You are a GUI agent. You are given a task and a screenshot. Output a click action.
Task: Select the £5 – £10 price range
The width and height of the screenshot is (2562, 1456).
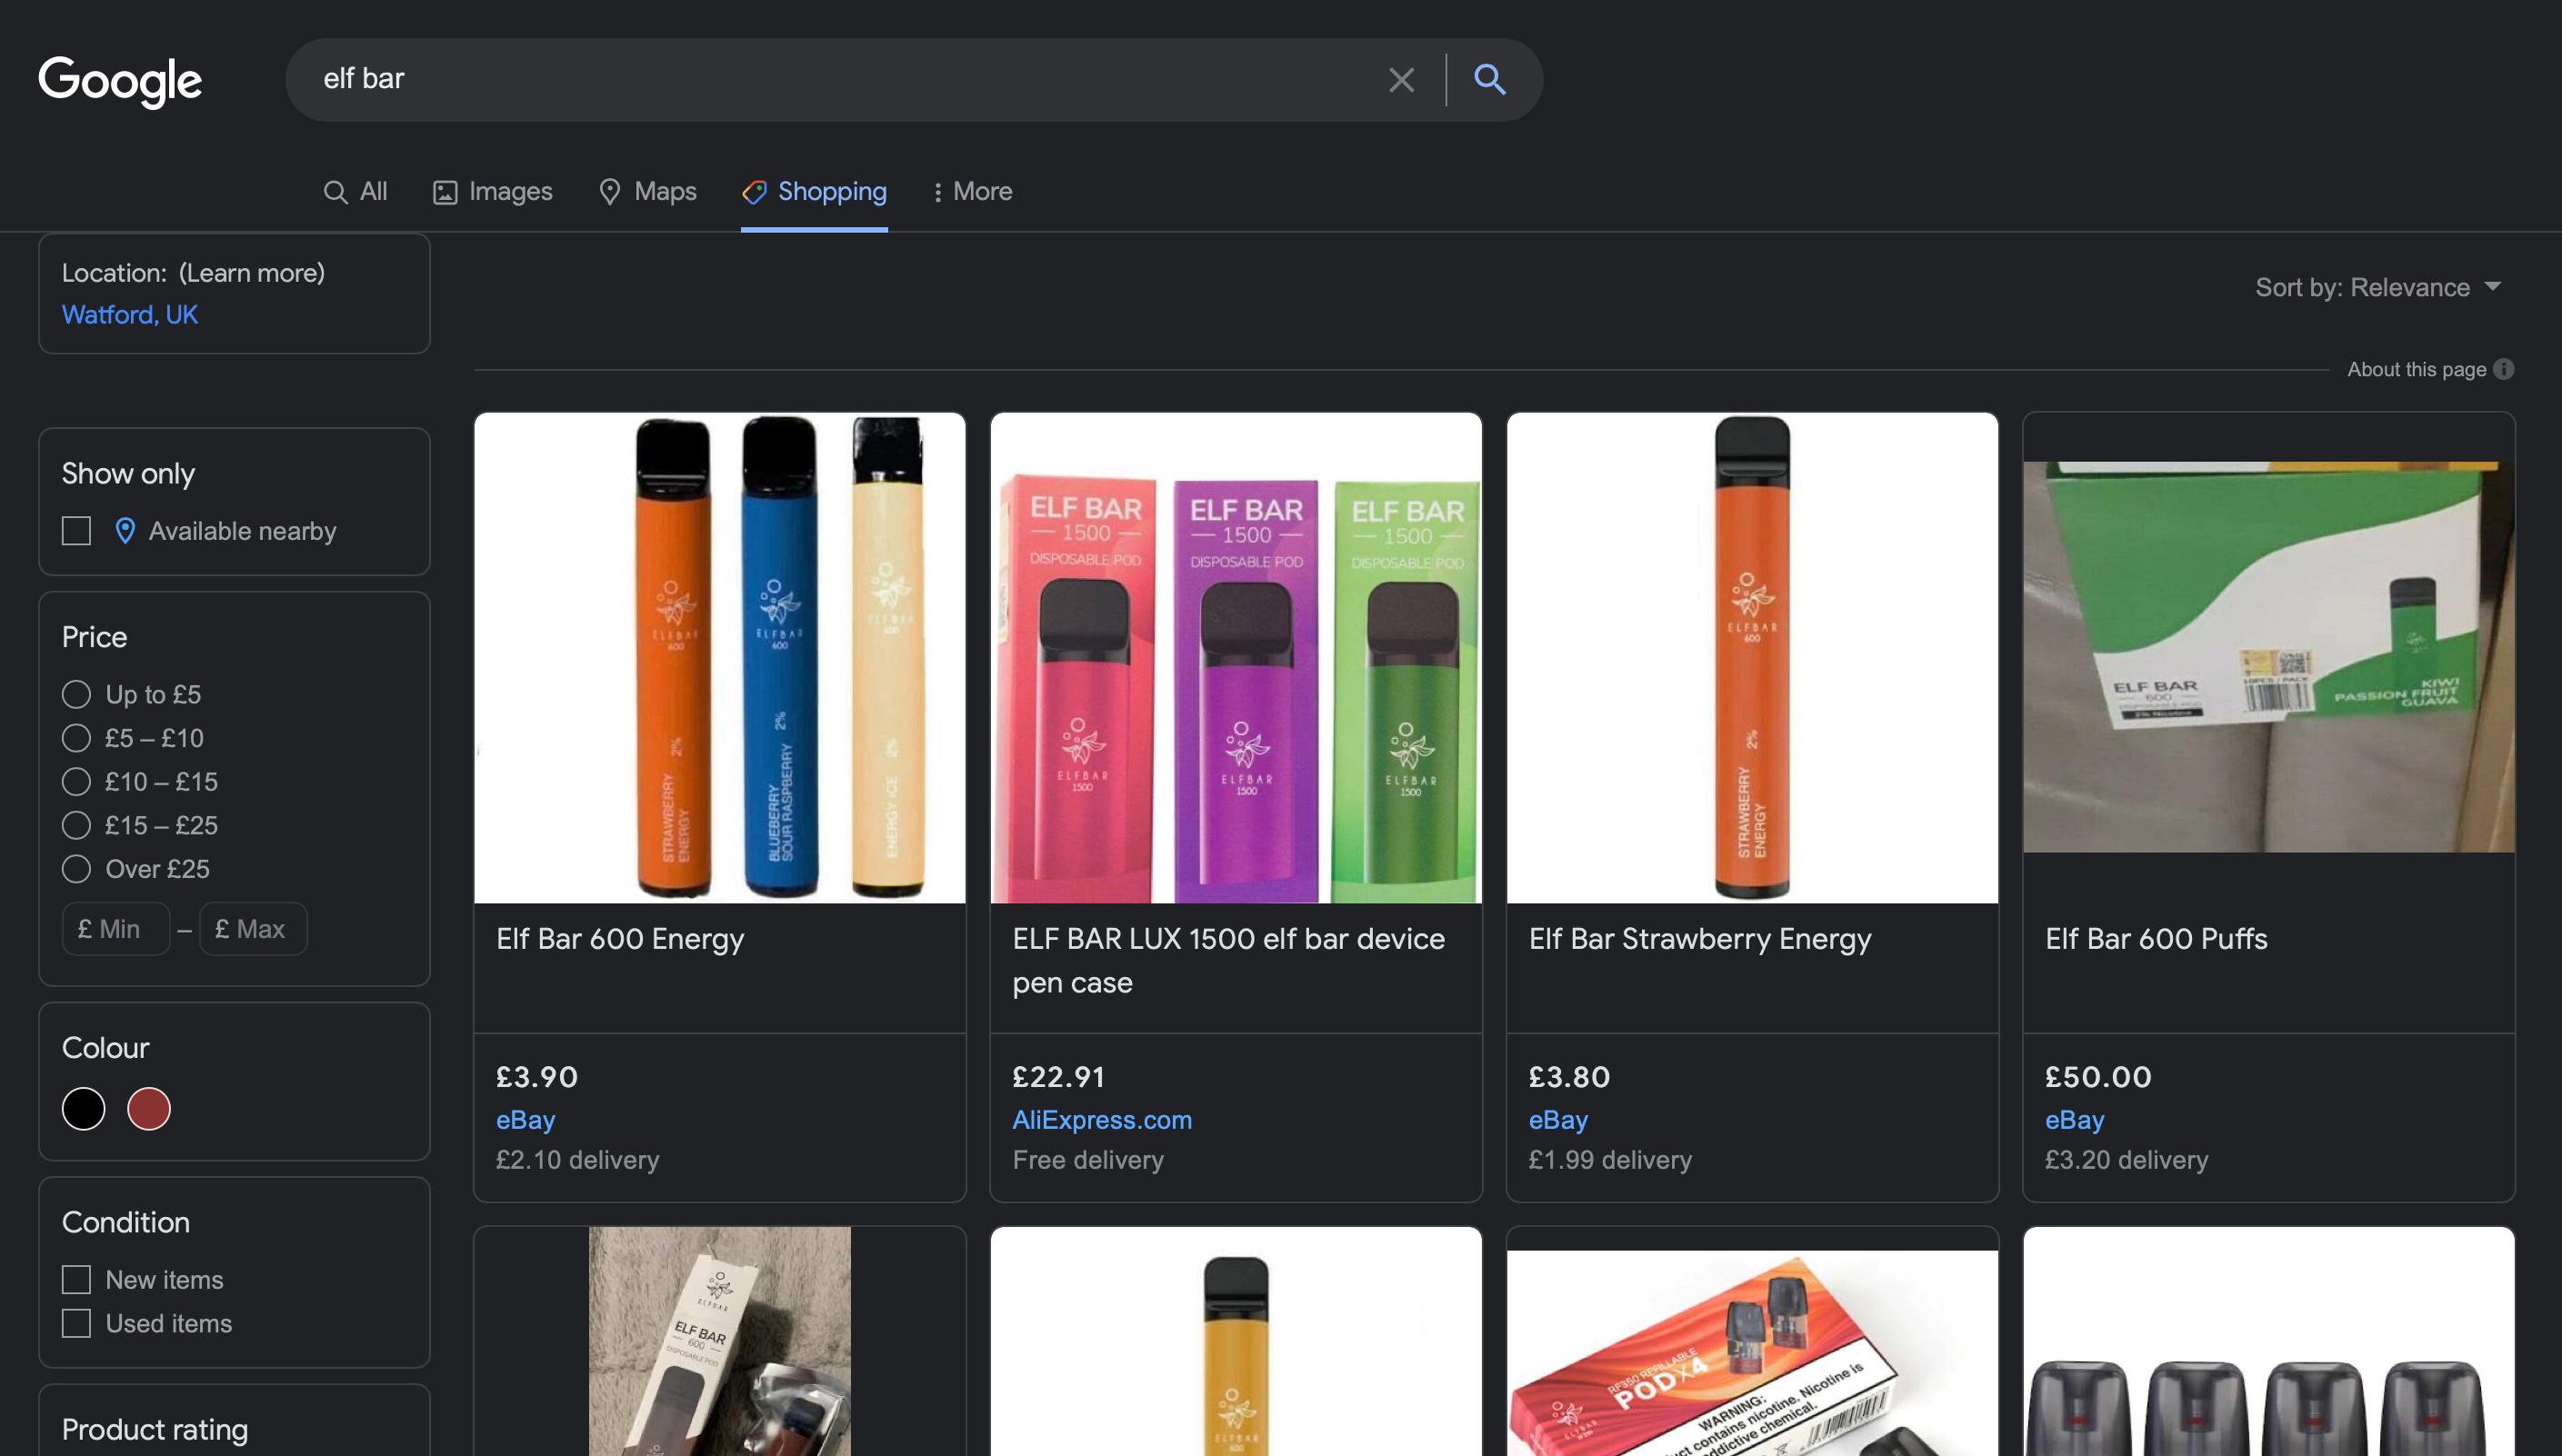(x=76, y=738)
